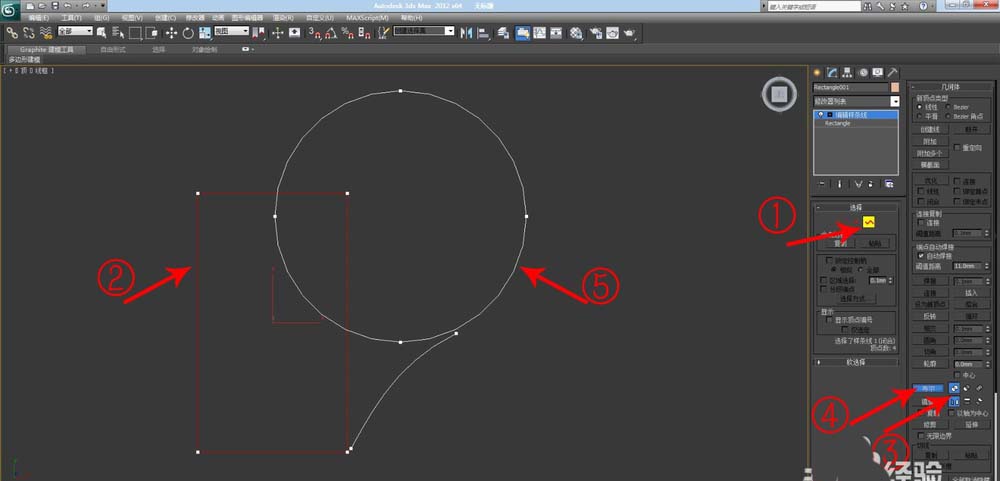The width and height of the screenshot is (1000, 481).
Task: Click the ViewCube in the viewport
Action: [777, 95]
